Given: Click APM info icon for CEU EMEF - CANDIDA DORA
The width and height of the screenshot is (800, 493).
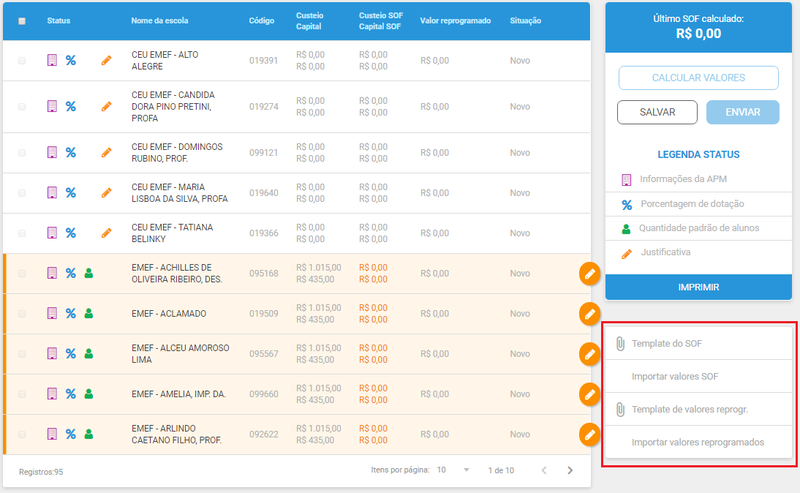Looking at the screenshot, I should pyautogui.click(x=52, y=106).
